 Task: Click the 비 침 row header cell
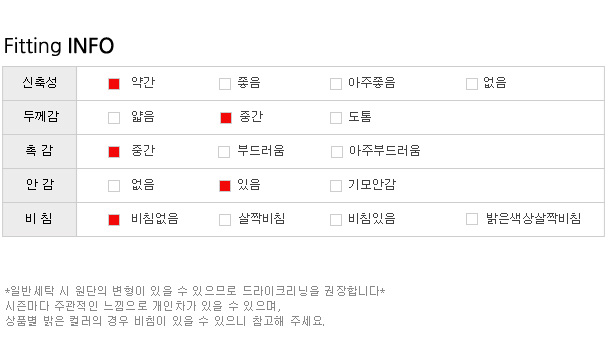40,219
